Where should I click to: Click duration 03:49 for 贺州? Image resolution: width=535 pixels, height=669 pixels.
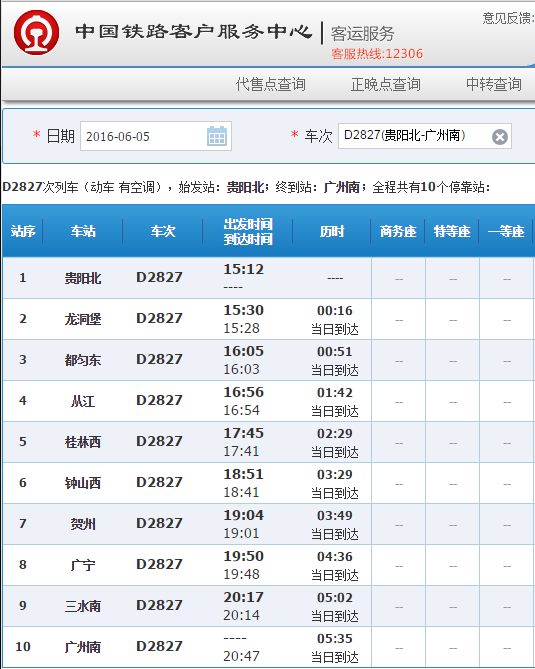[x=334, y=515]
